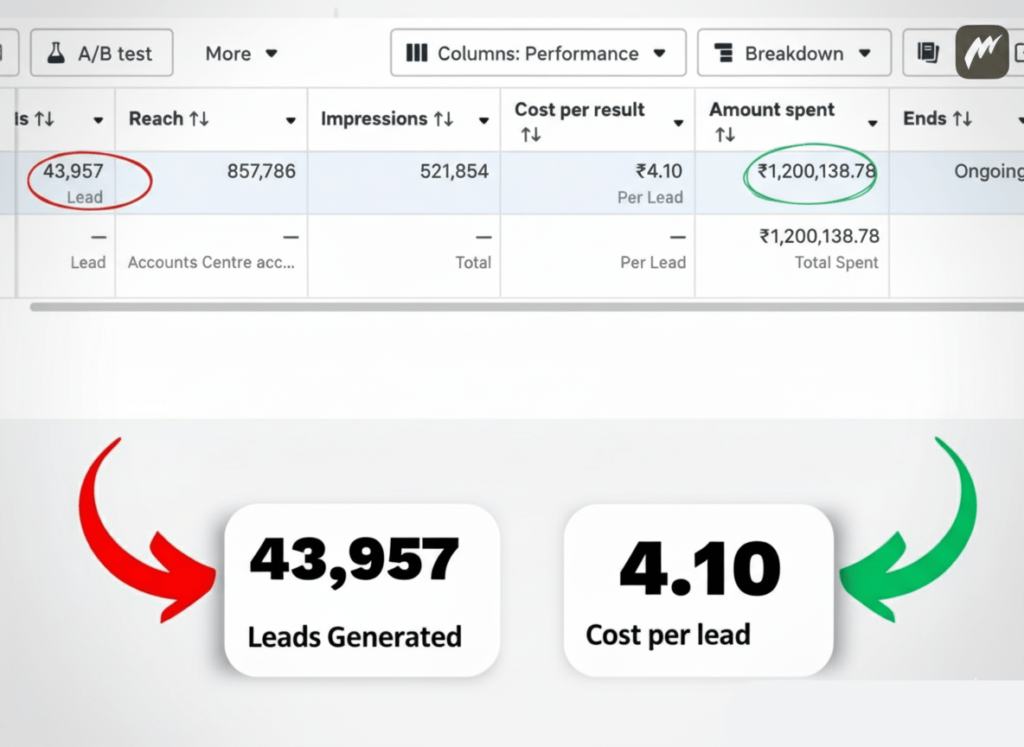Sort by Impressions using its sort arrows

click(x=443, y=119)
